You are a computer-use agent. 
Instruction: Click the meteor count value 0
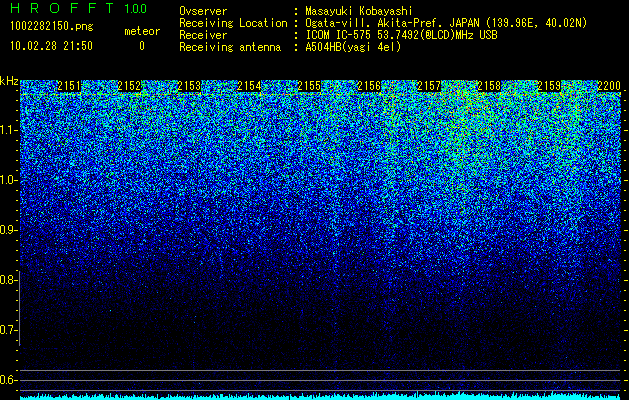coord(142,46)
